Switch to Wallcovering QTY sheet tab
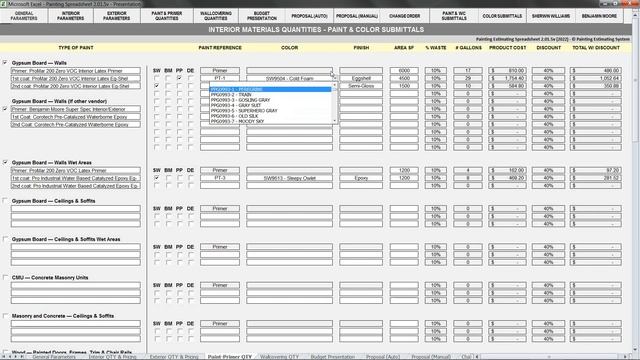This screenshot has height=360, width=640. 280,357
